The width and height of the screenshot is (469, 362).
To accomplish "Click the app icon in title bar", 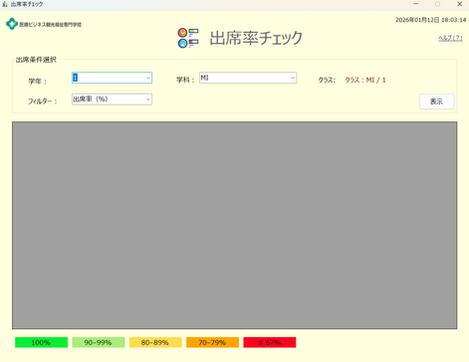I will click(x=4, y=4).
